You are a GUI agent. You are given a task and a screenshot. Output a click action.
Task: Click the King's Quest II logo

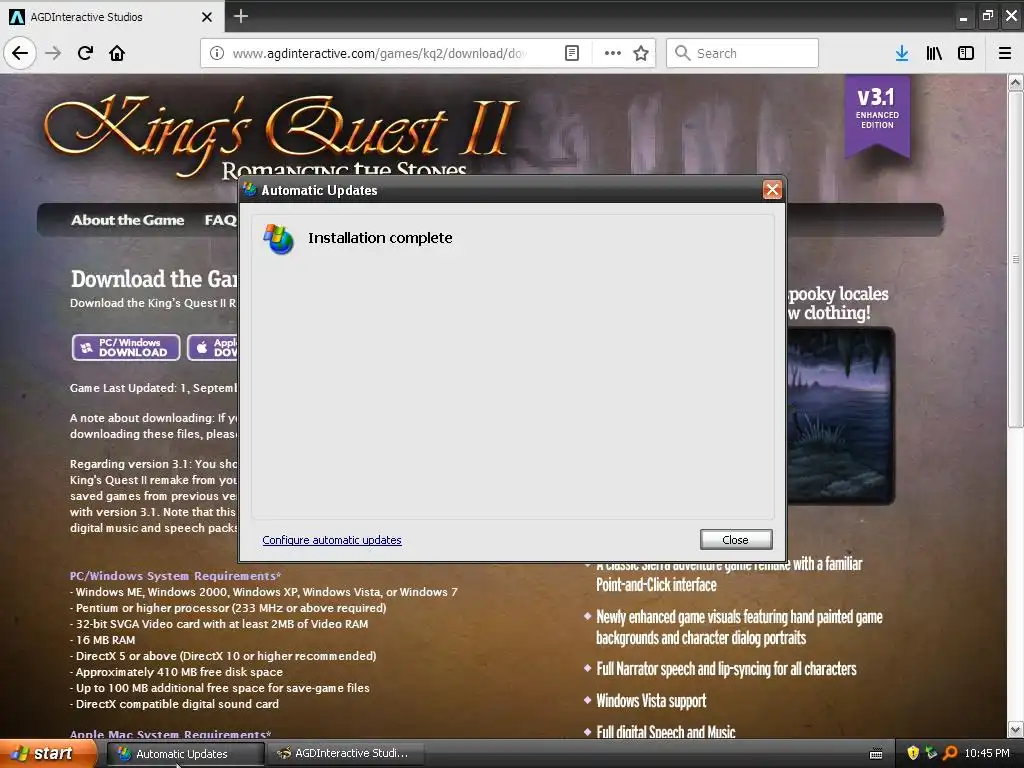tap(281, 134)
